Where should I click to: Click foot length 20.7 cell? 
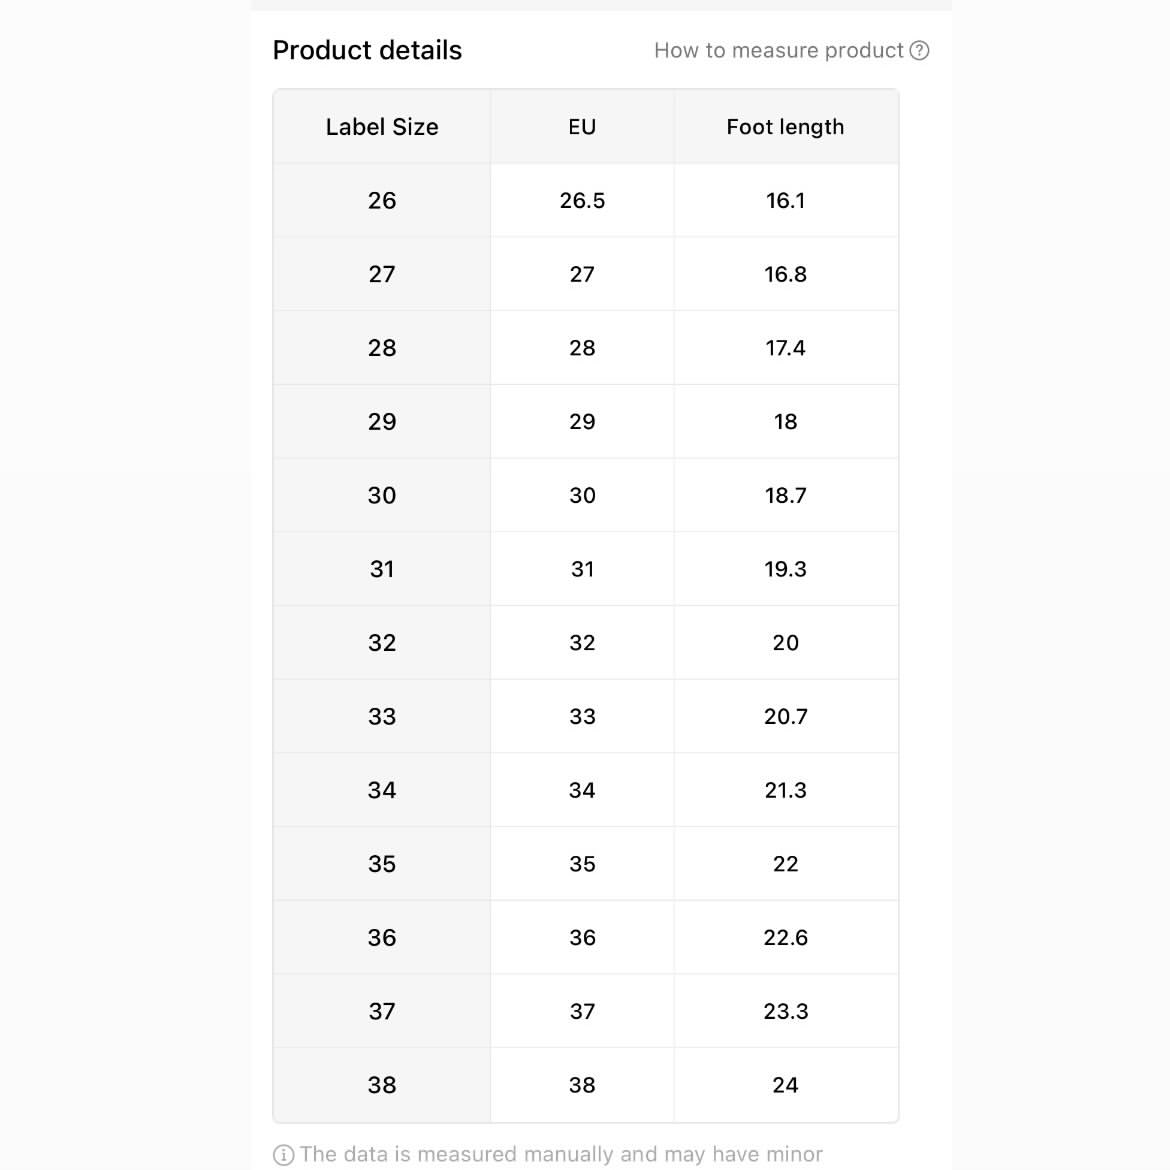(x=786, y=716)
